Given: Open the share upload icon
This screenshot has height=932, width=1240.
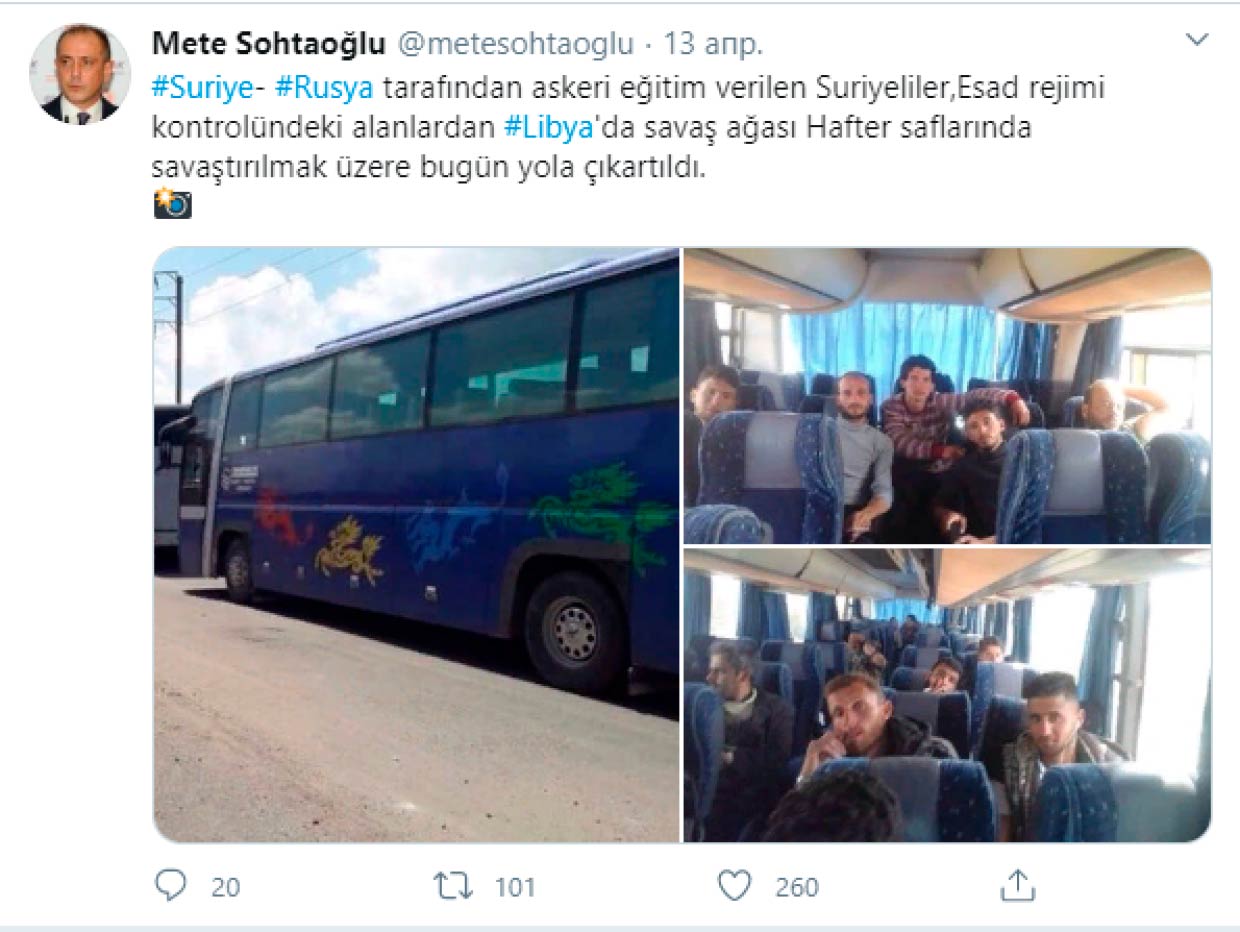Looking at the screenshot, I should point(1017,884).
